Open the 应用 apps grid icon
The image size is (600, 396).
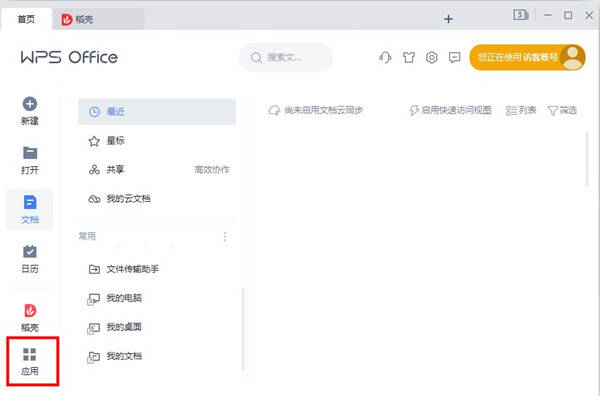[x=30, y=355]
